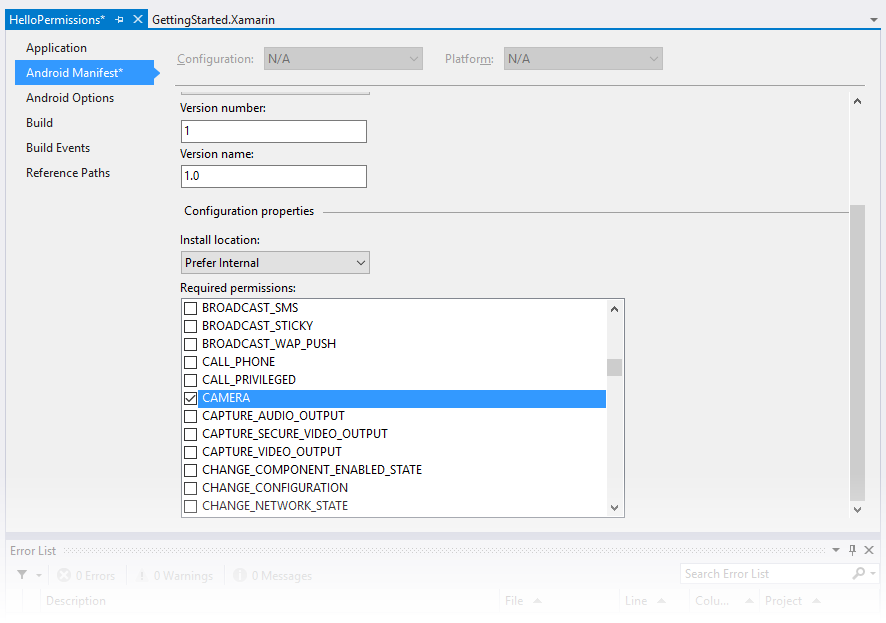Click the Error List filter icon

22,575
